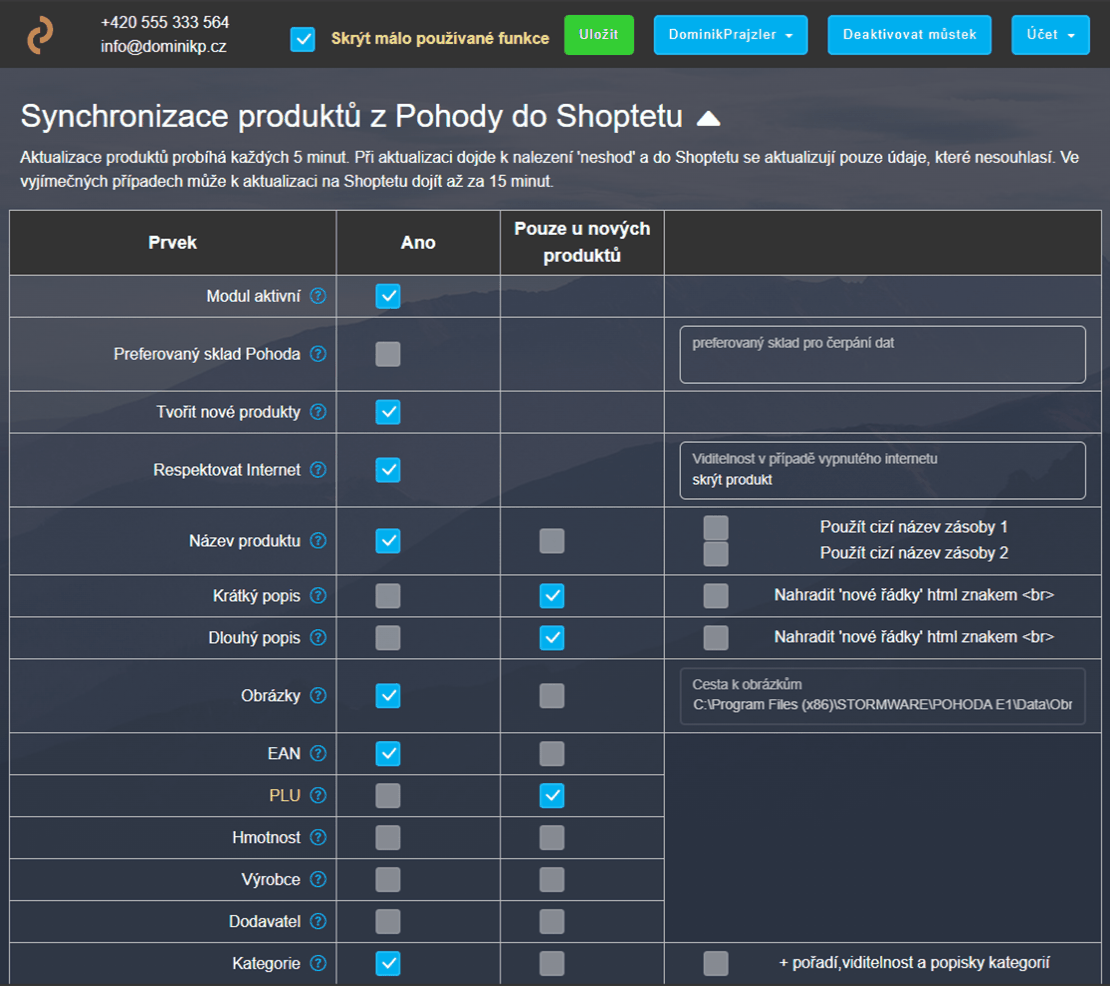Open help icon for Hmotnost

(319, 837)
